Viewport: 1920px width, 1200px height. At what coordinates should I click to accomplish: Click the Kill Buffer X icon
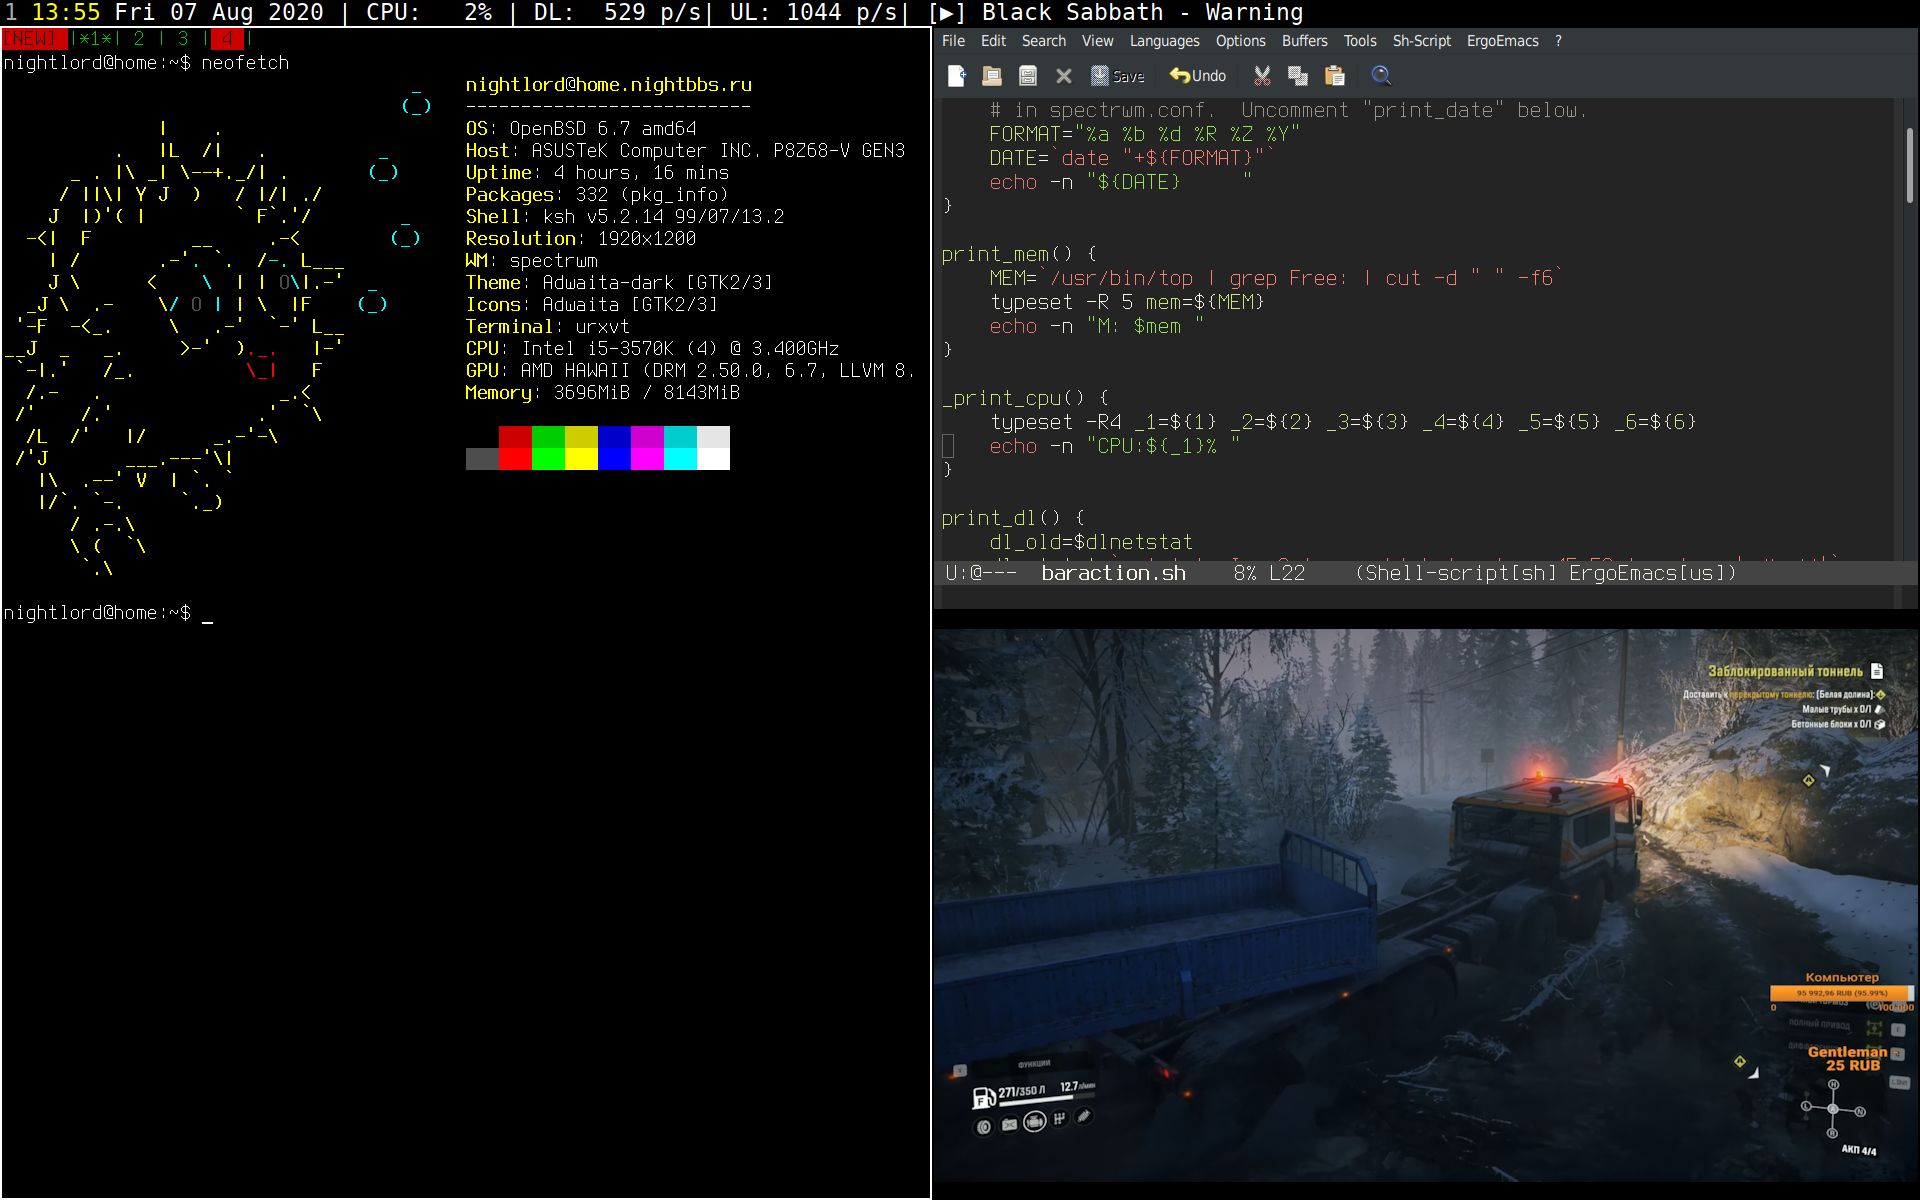[x=1064, y=76]
